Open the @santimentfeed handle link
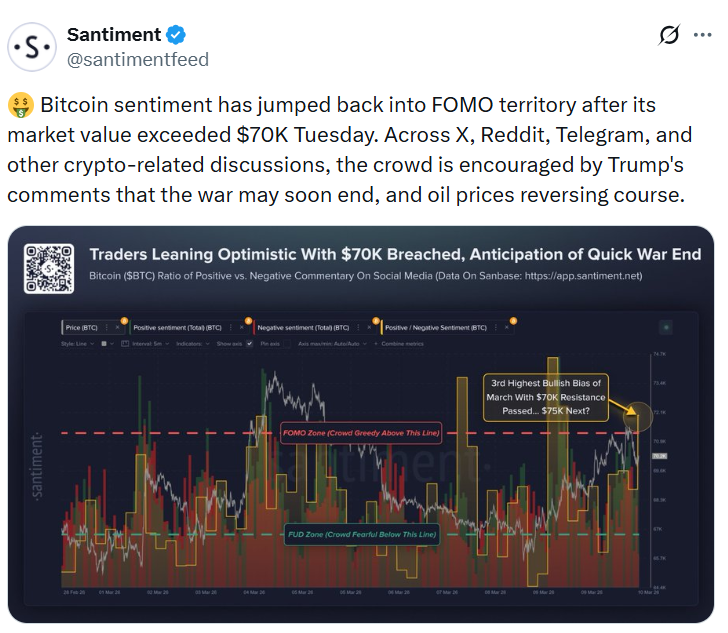The height and width of the screenshot is (633, 728). tap(137, 60)
